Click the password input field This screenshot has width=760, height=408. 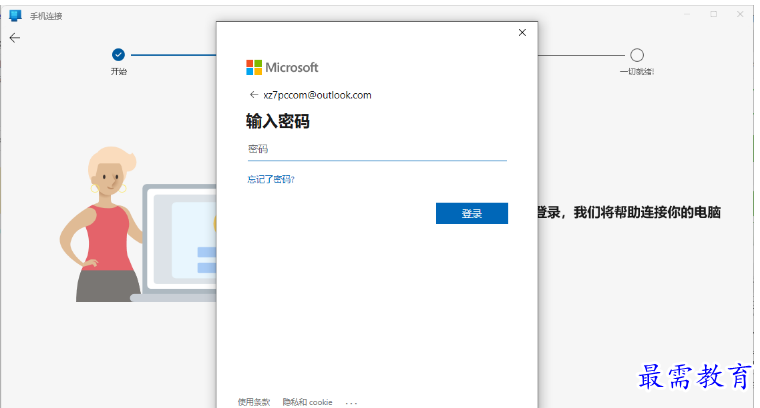377,149
